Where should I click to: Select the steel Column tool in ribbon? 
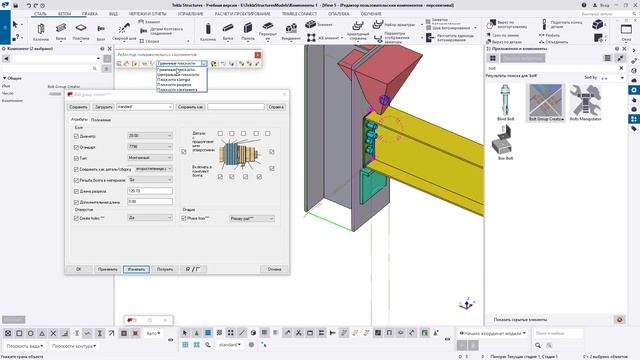40,32
